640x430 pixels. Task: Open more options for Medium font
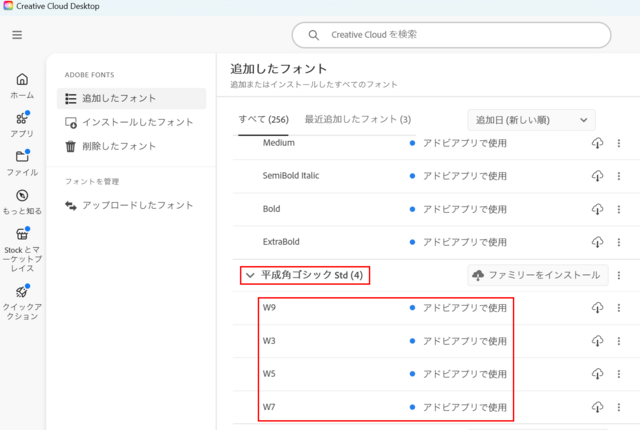[619, 143]
